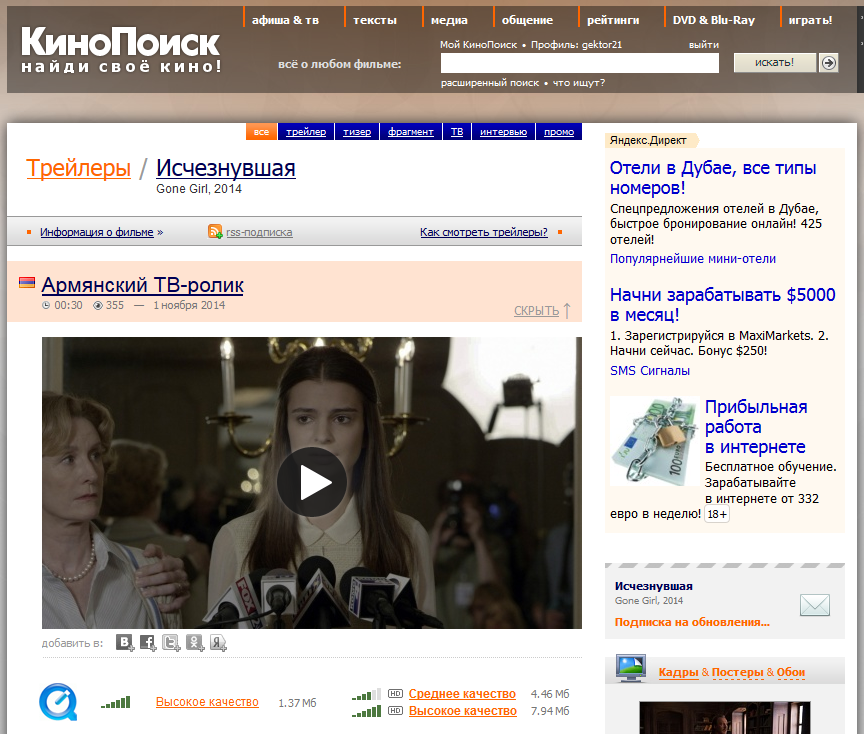The image size is (864, 734).
Task: Open Информация о фильме link
Action: 96,232
